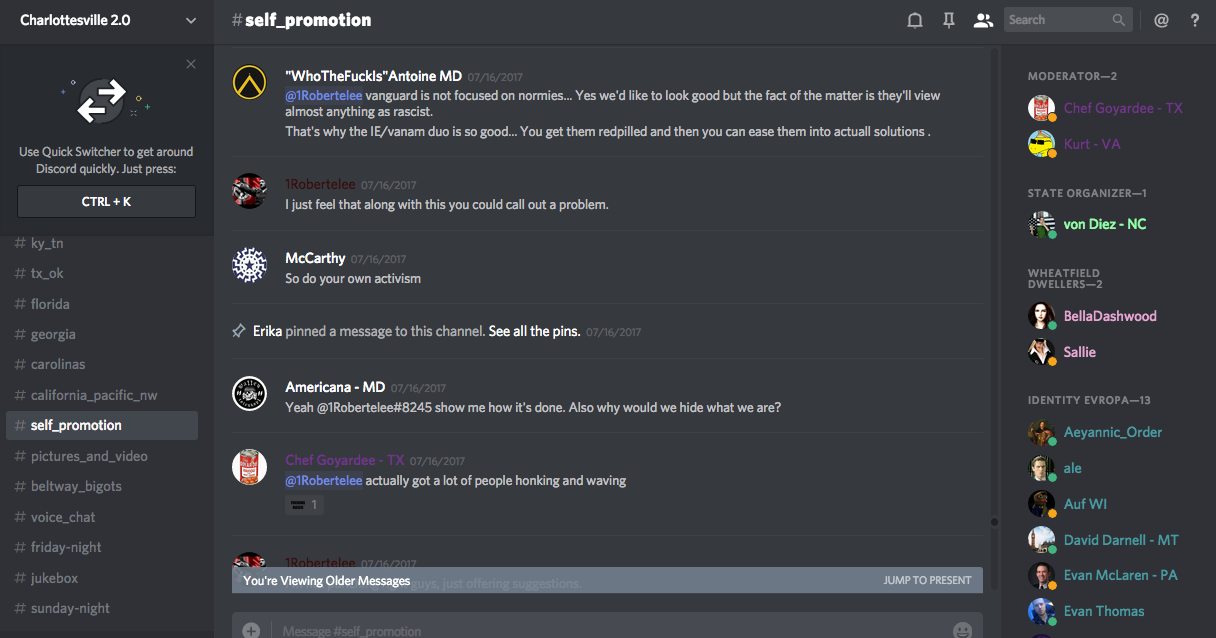Viewport: 1216px width, 638px height.
Task: Show pinned messages with pin icon
Action: pyautogui.click(x=949, y=20)
